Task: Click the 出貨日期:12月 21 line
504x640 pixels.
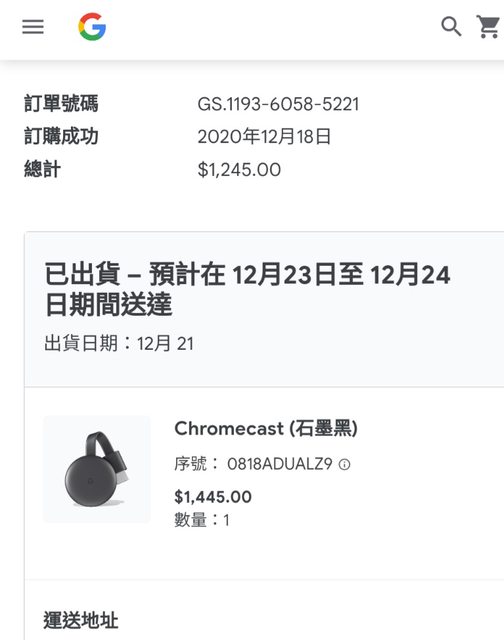Action: coord(119,343)
